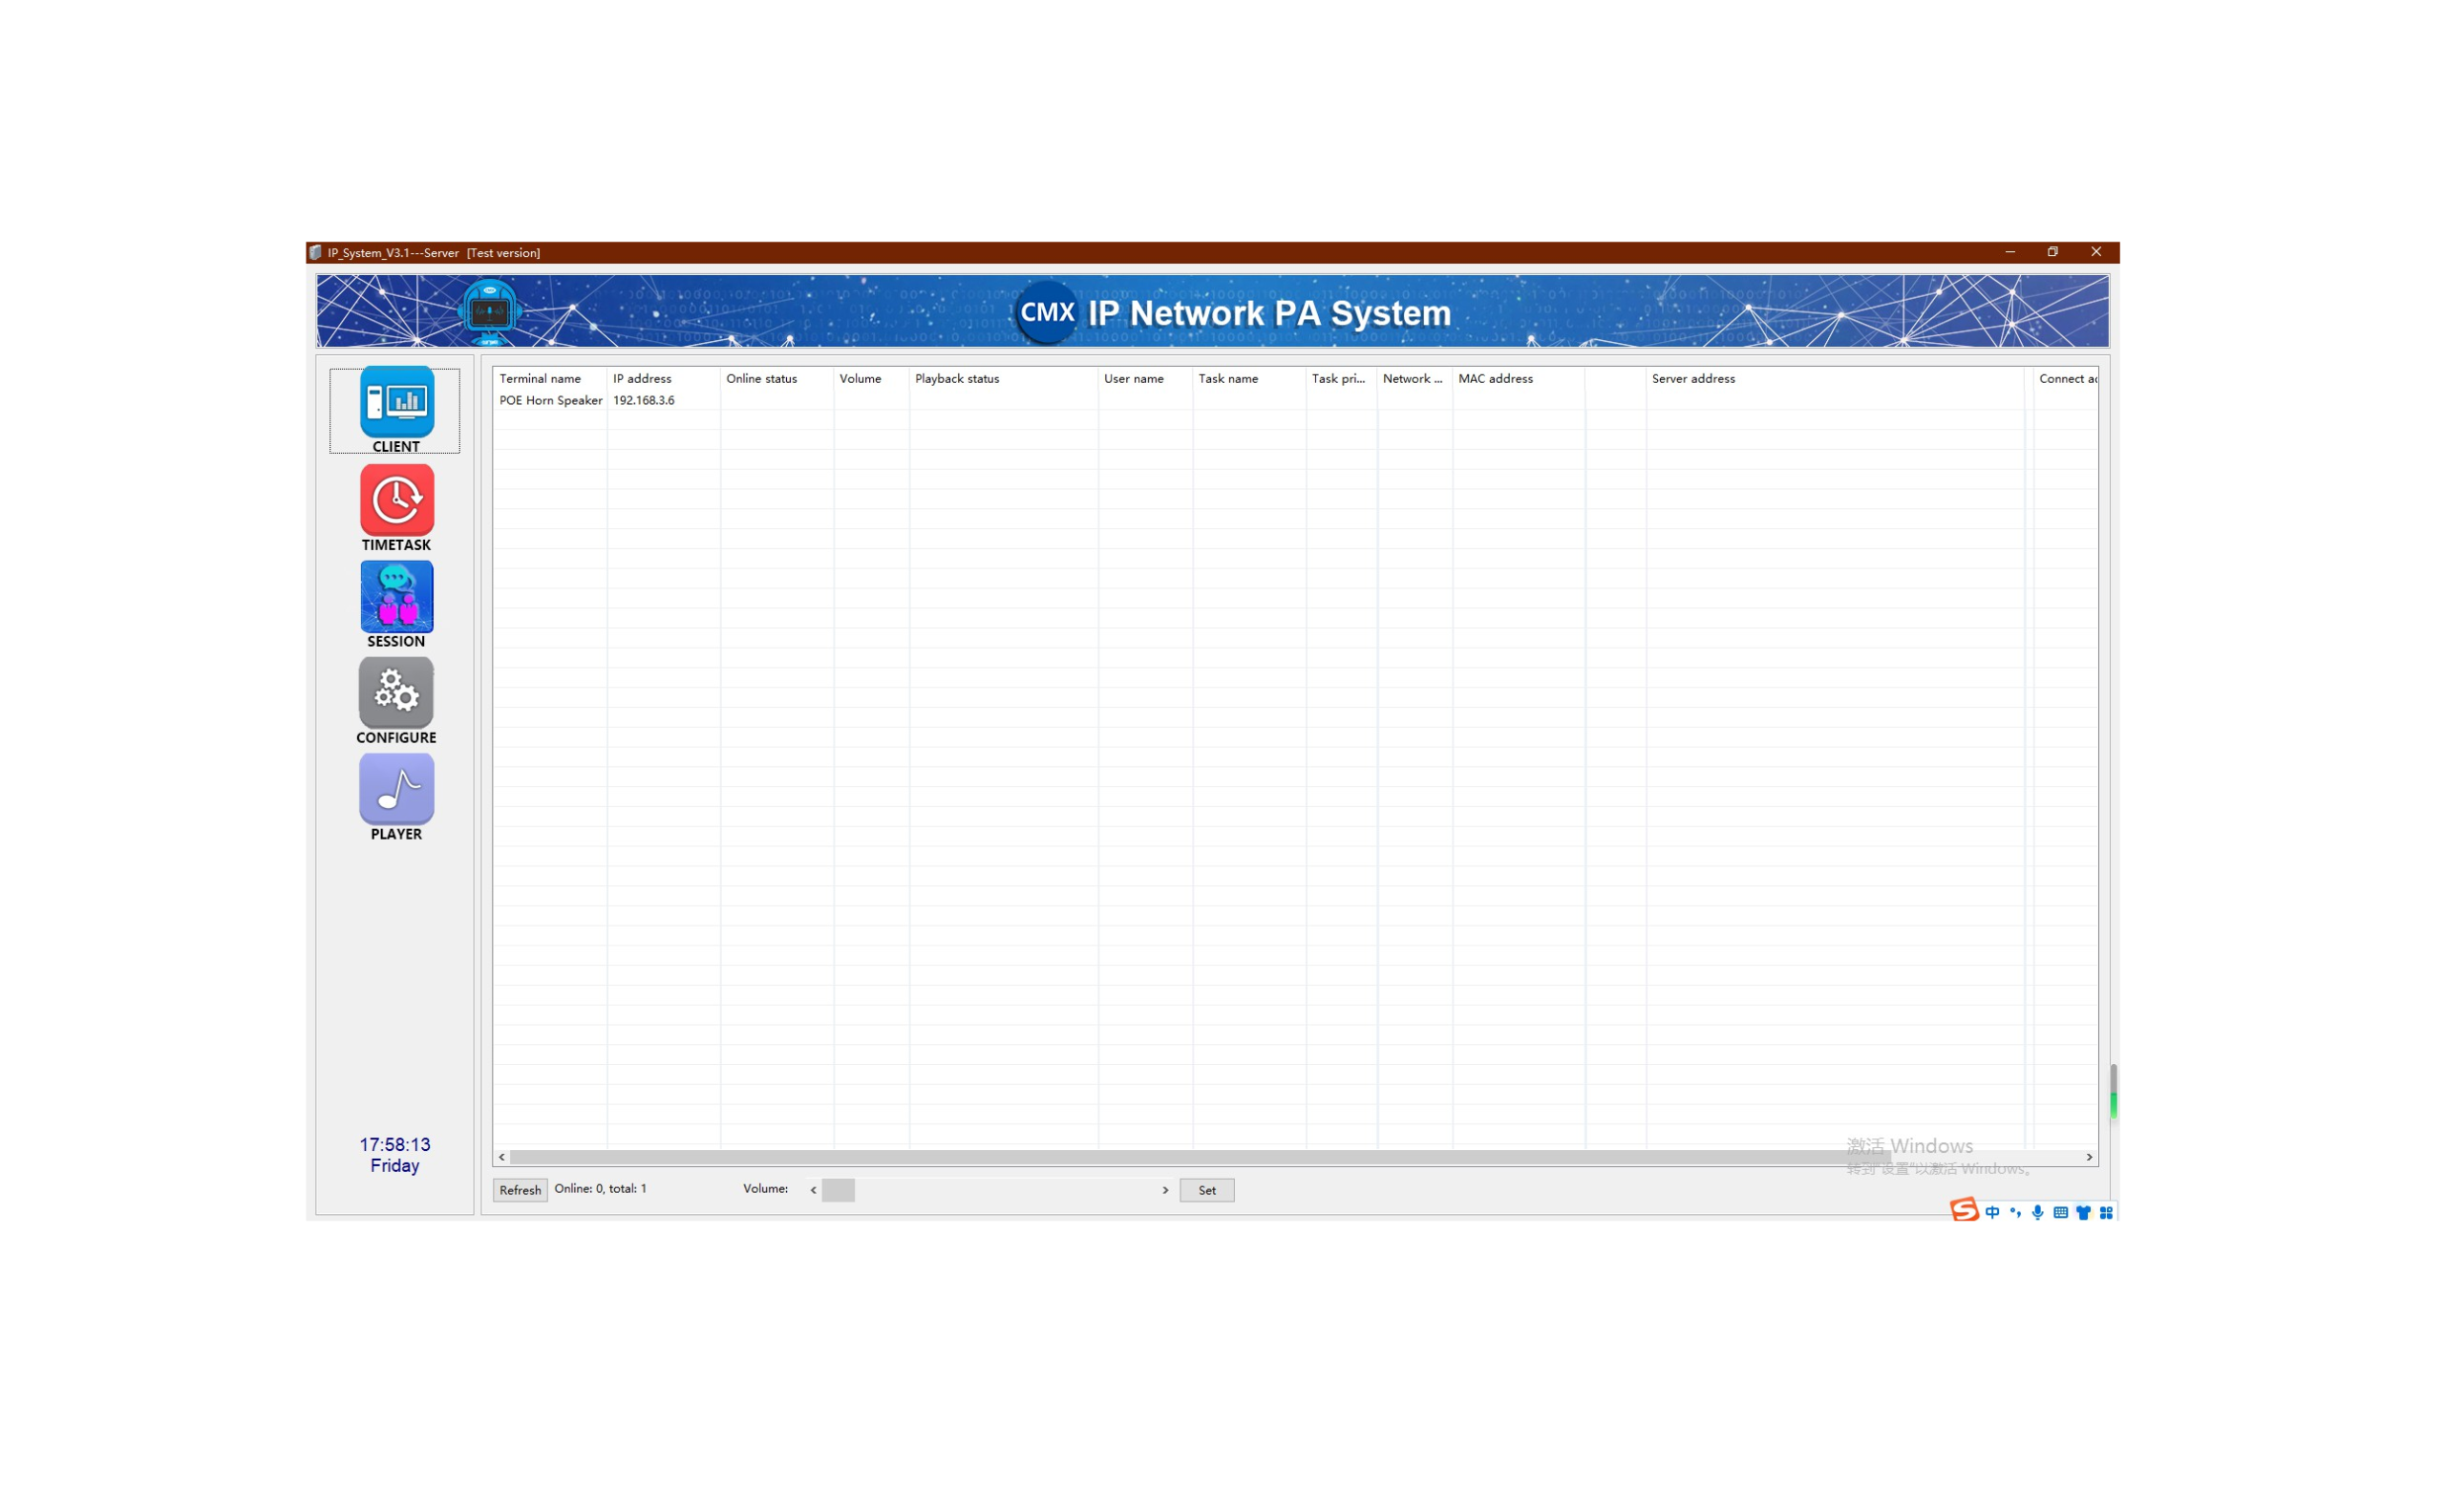Click the volume slider left arrow
The width and height of the screenshot is (2445, 1512).
pyautogui.click(x=813, y=1190)
